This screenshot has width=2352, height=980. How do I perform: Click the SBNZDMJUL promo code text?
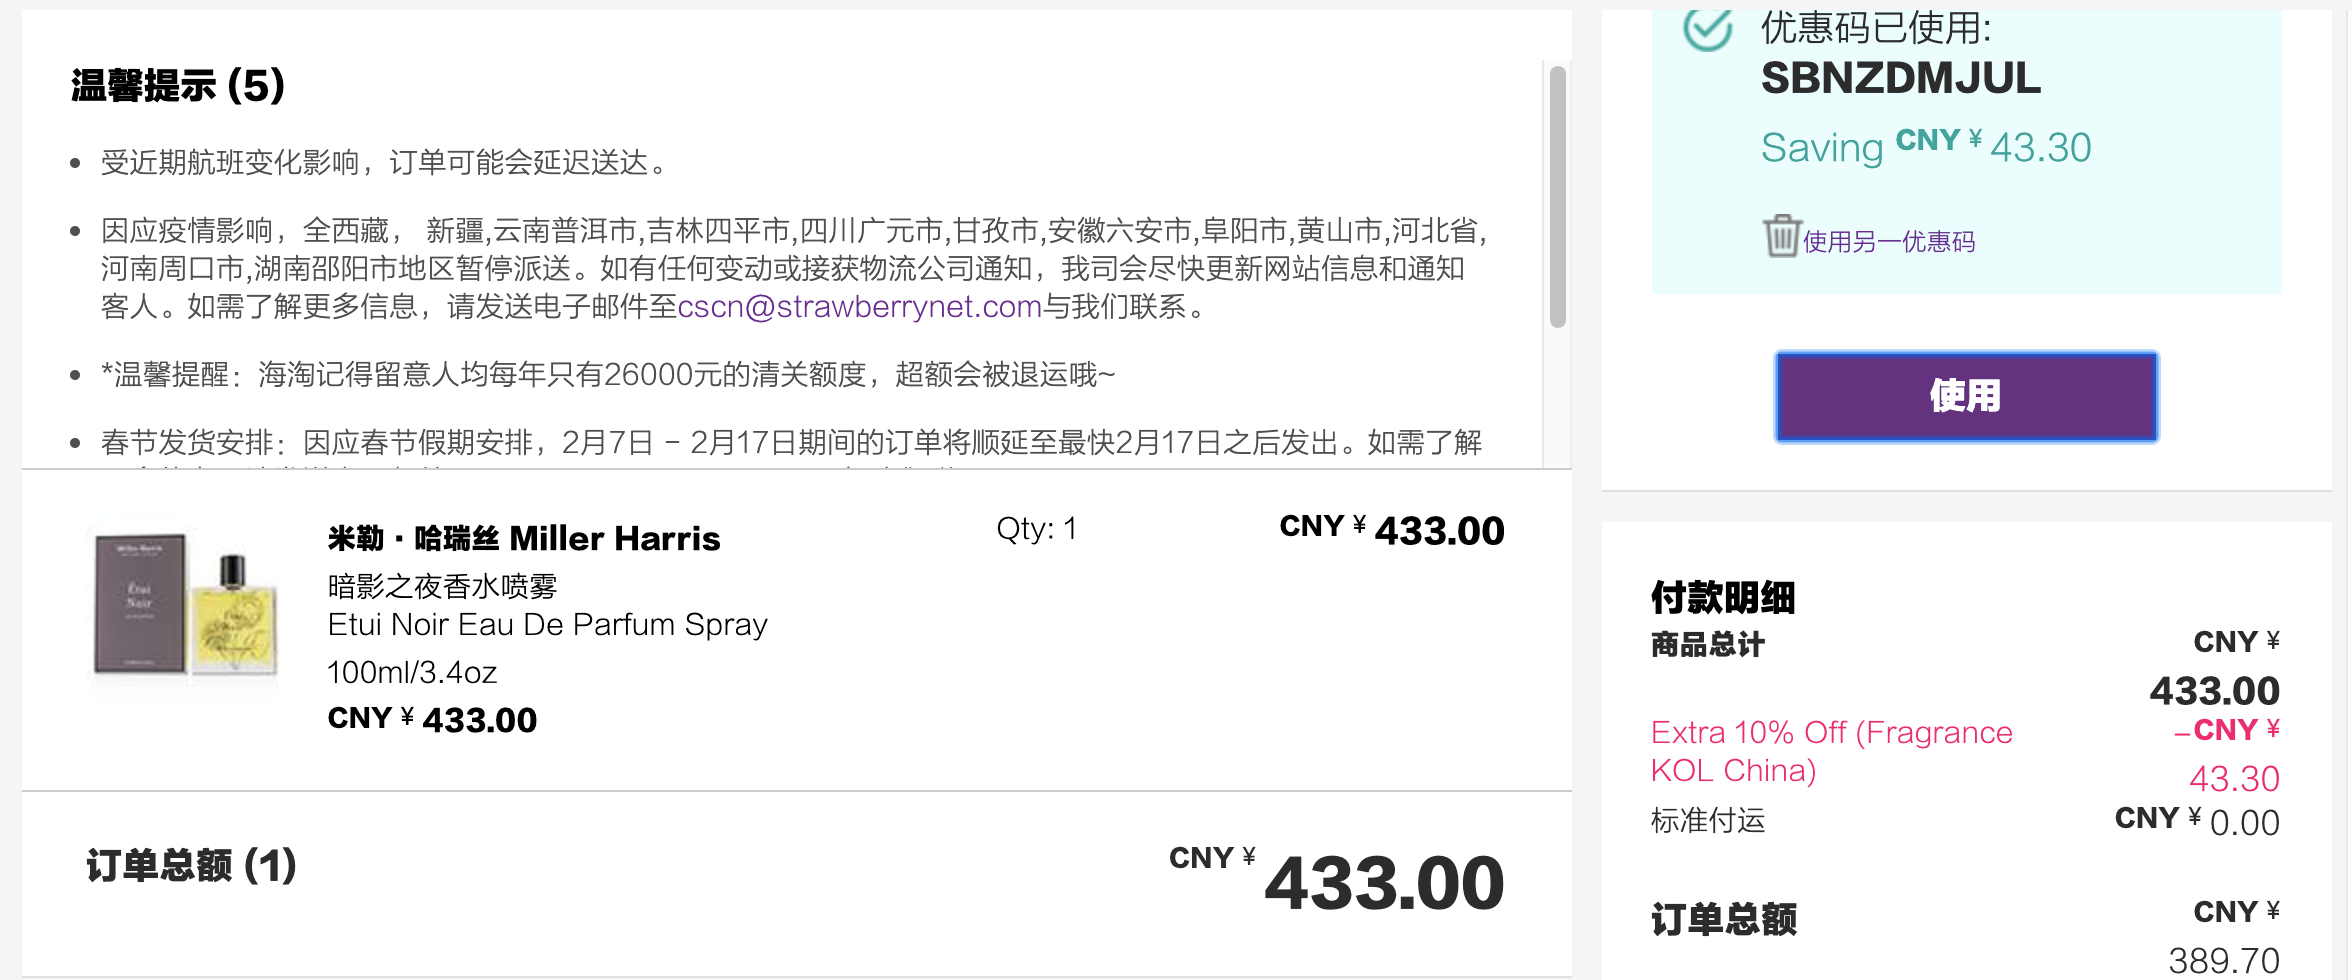coord(1900,78)
